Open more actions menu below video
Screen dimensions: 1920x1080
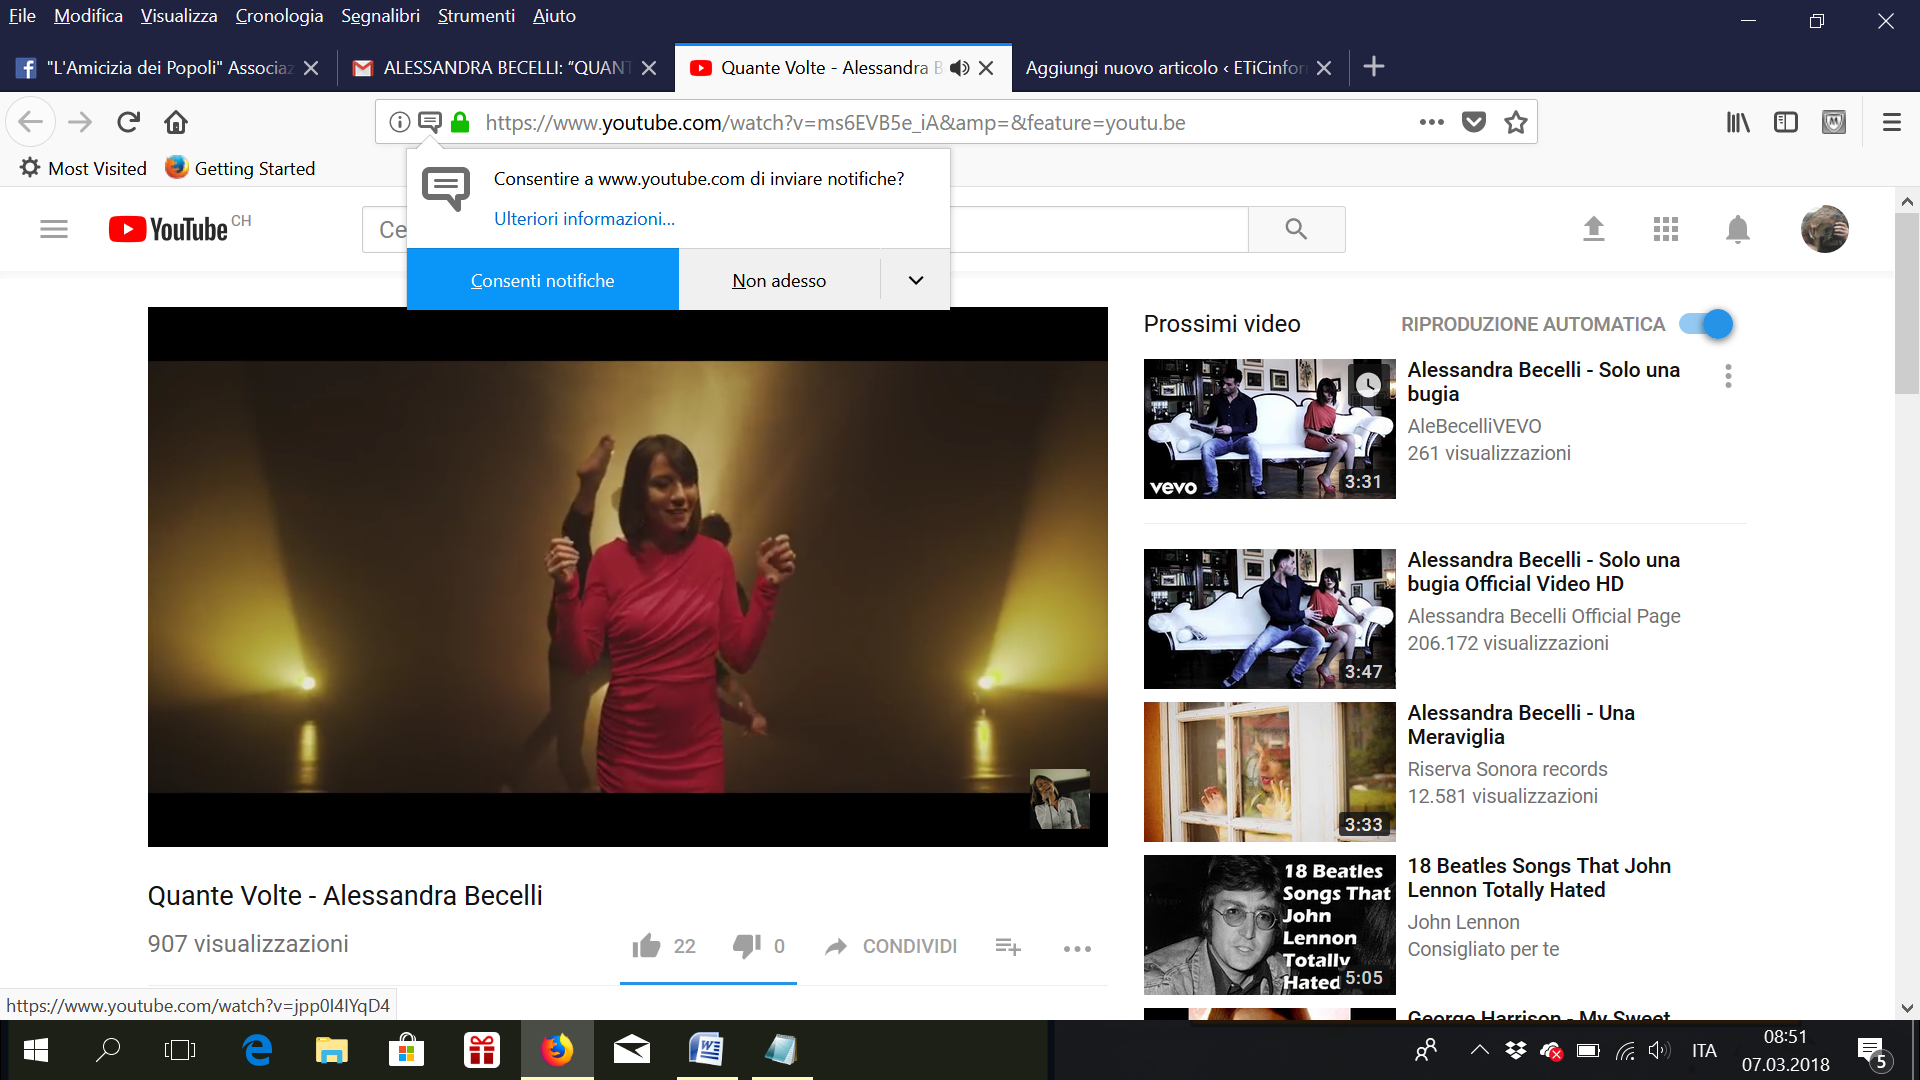coord(1077,948)
